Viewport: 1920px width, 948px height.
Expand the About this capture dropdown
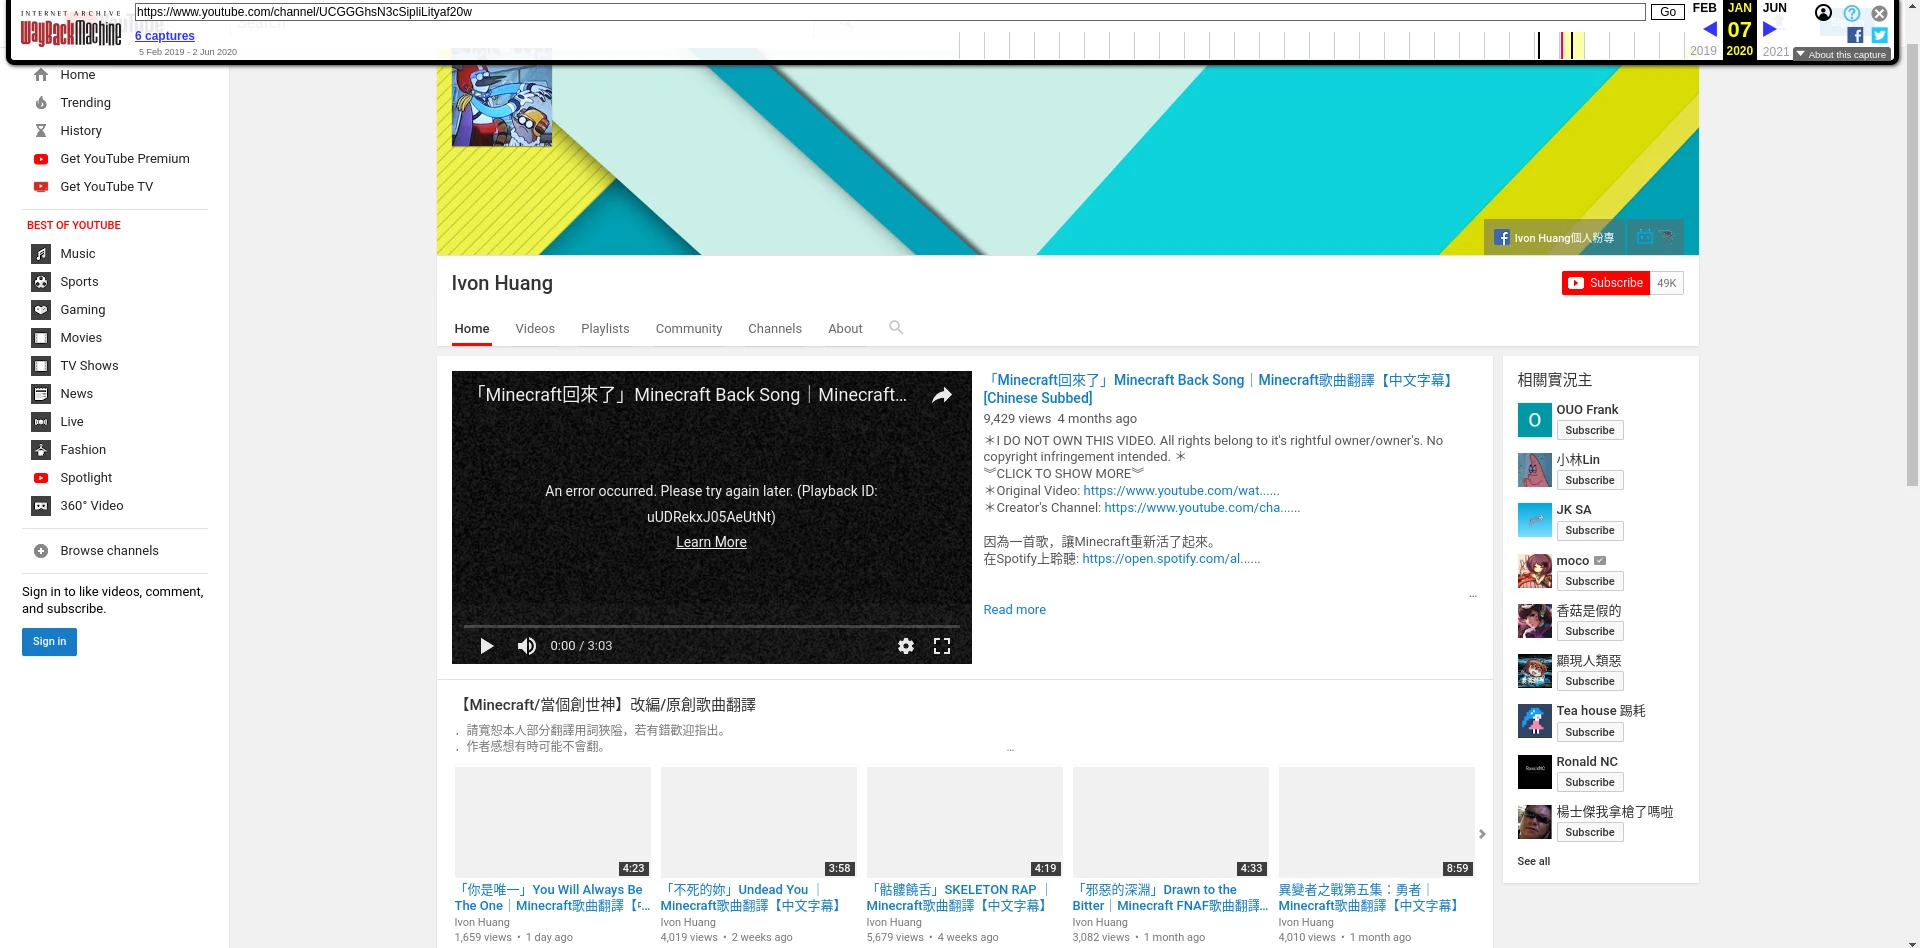coord(1840,55)
